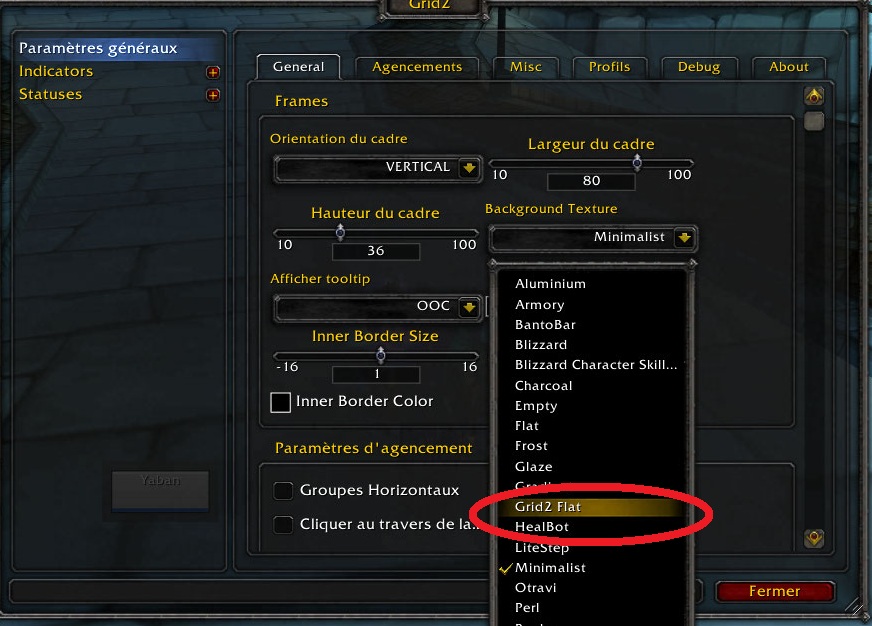Toggle the Inner Border Color swatch
This screenshot has width=872, height=626.
point(280,402)
